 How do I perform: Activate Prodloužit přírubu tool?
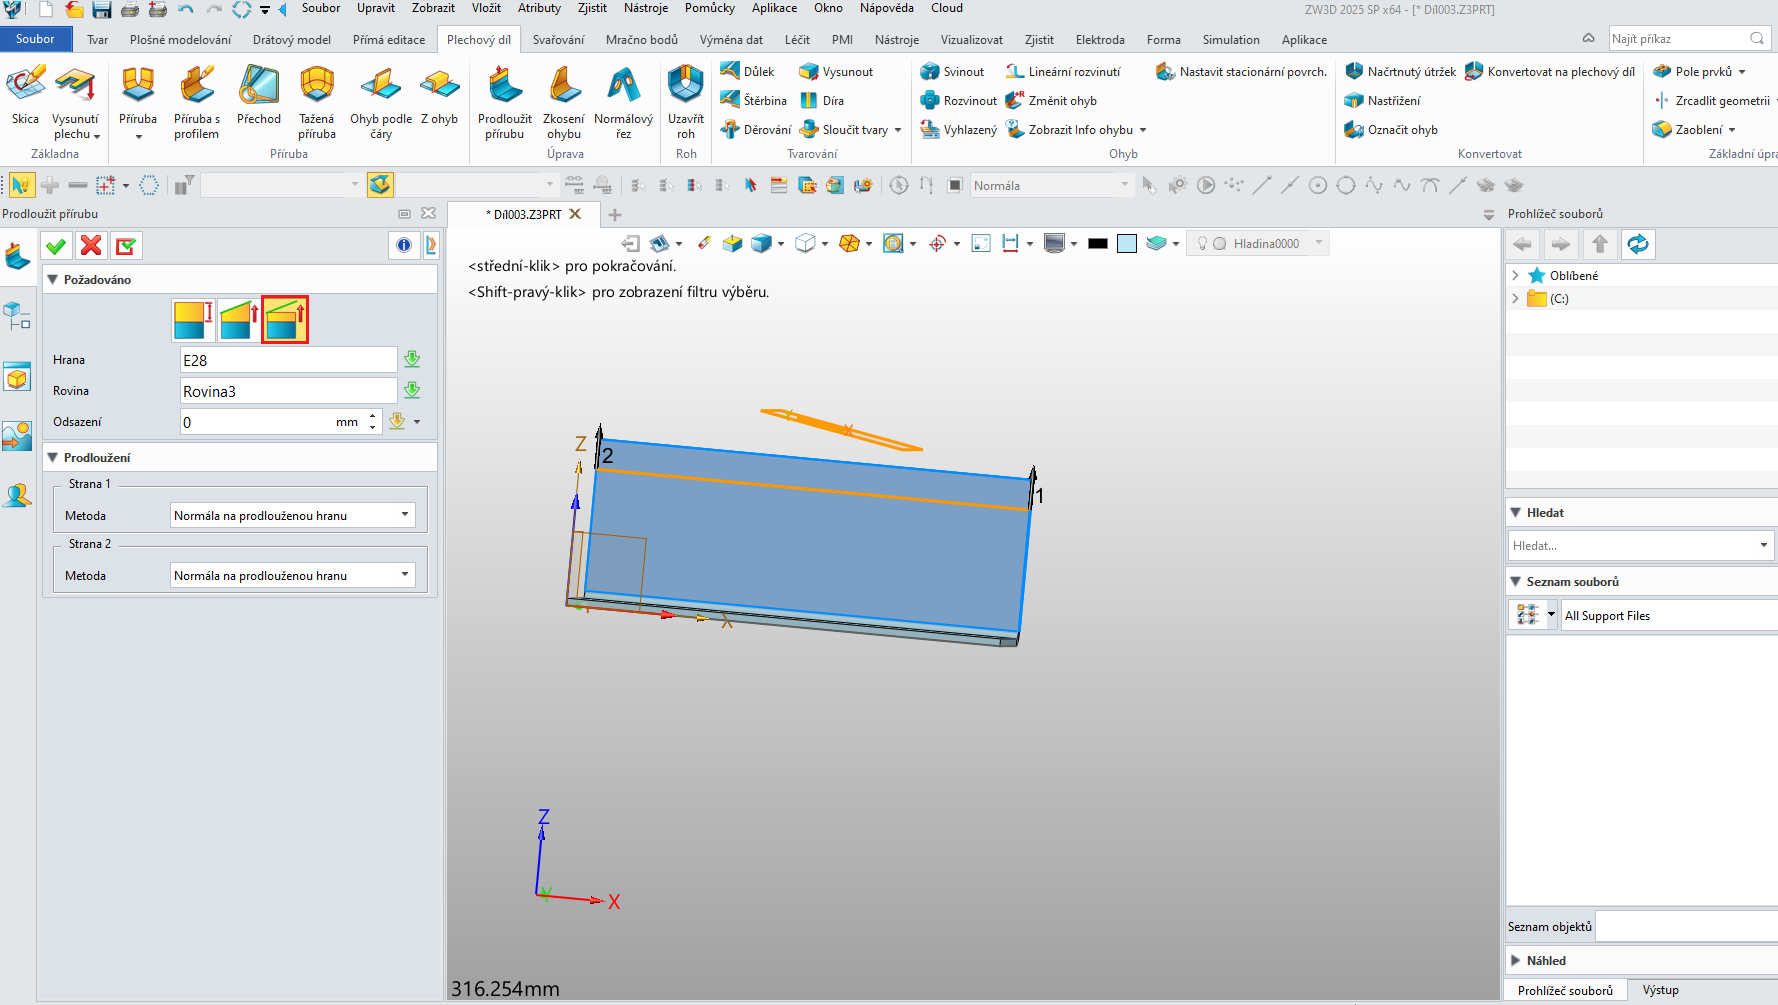point(505,102)
